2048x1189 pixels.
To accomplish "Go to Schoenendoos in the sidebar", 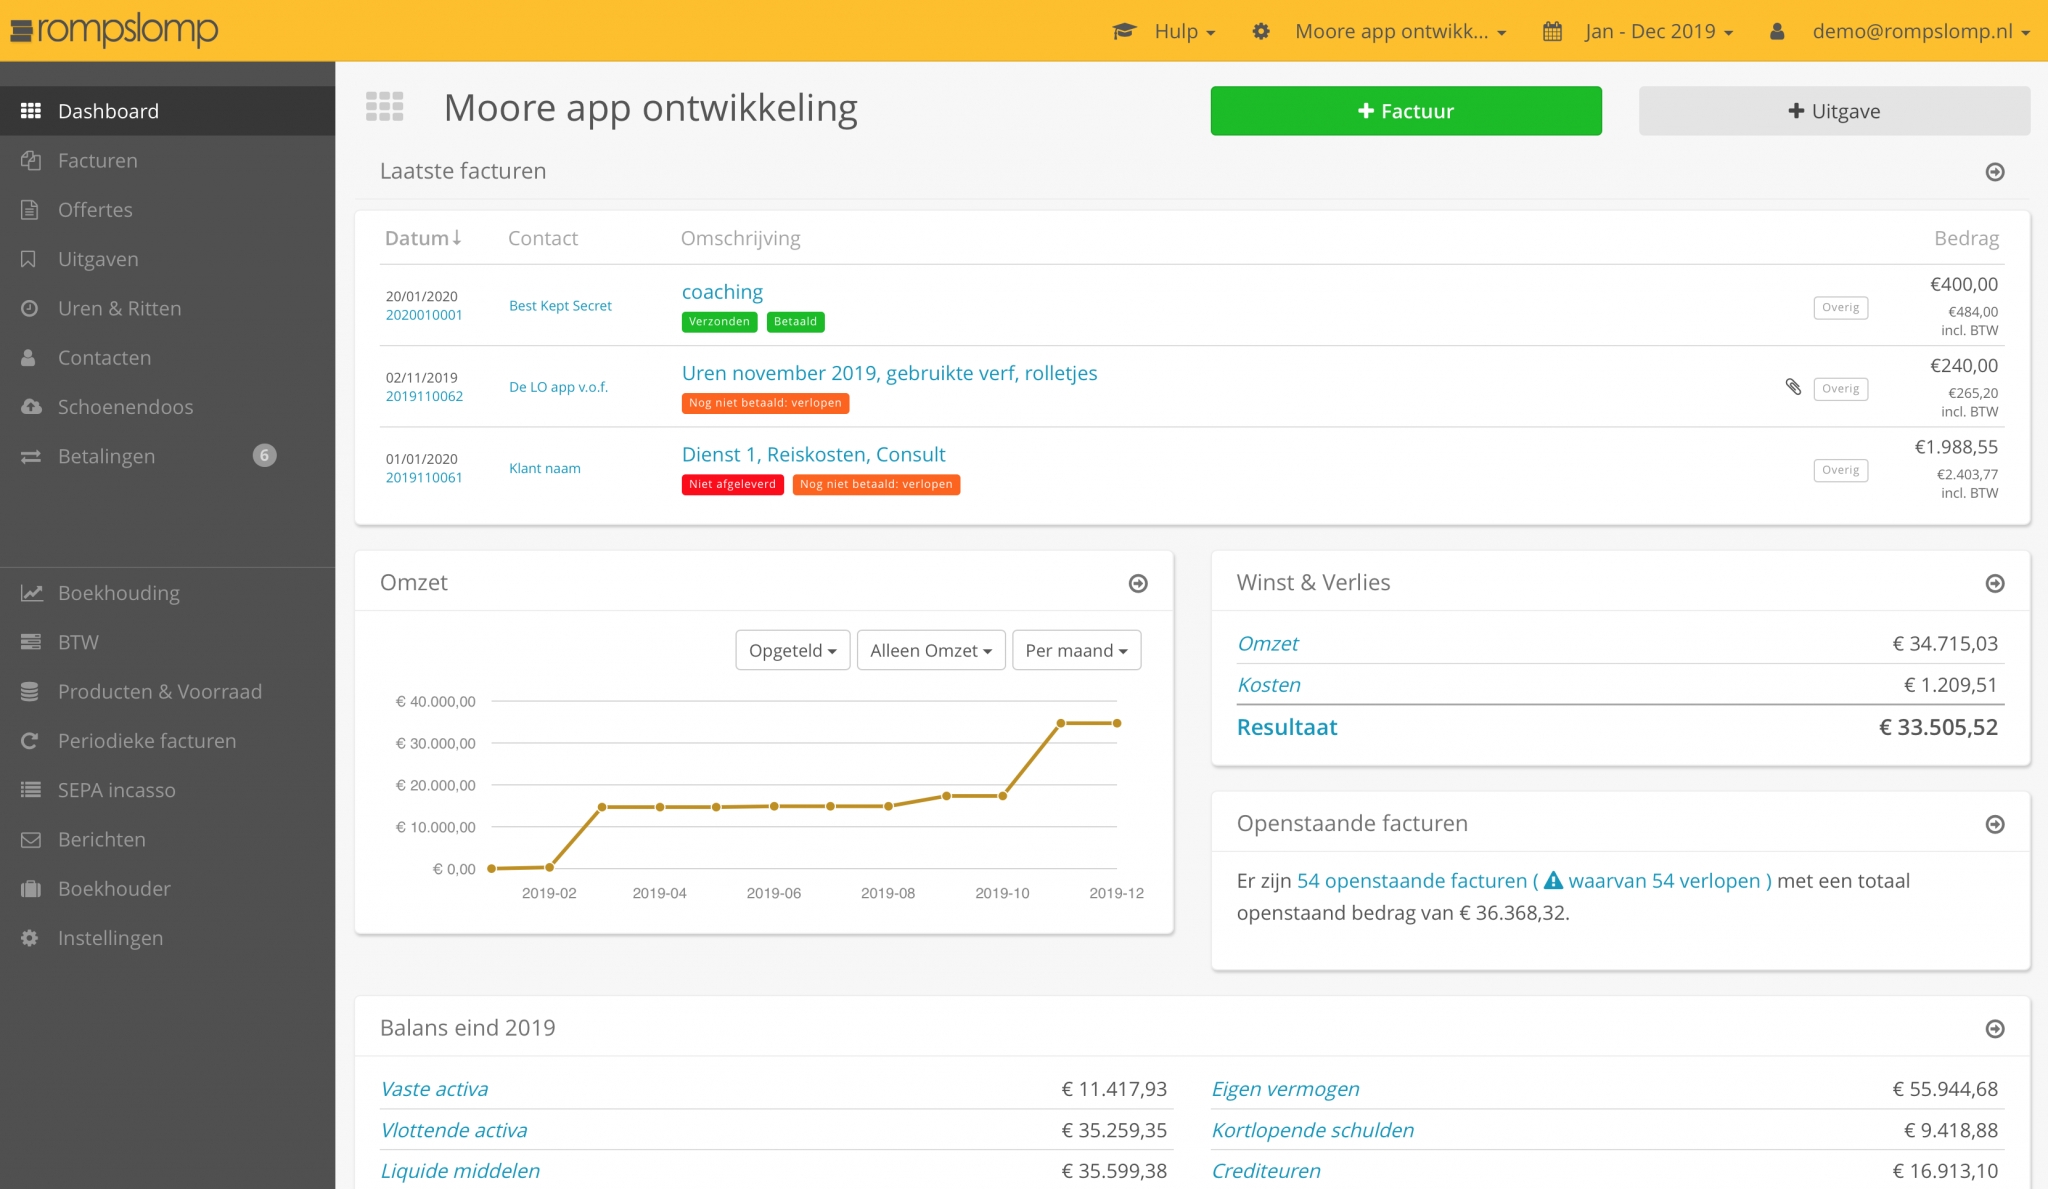I will 125,407.
